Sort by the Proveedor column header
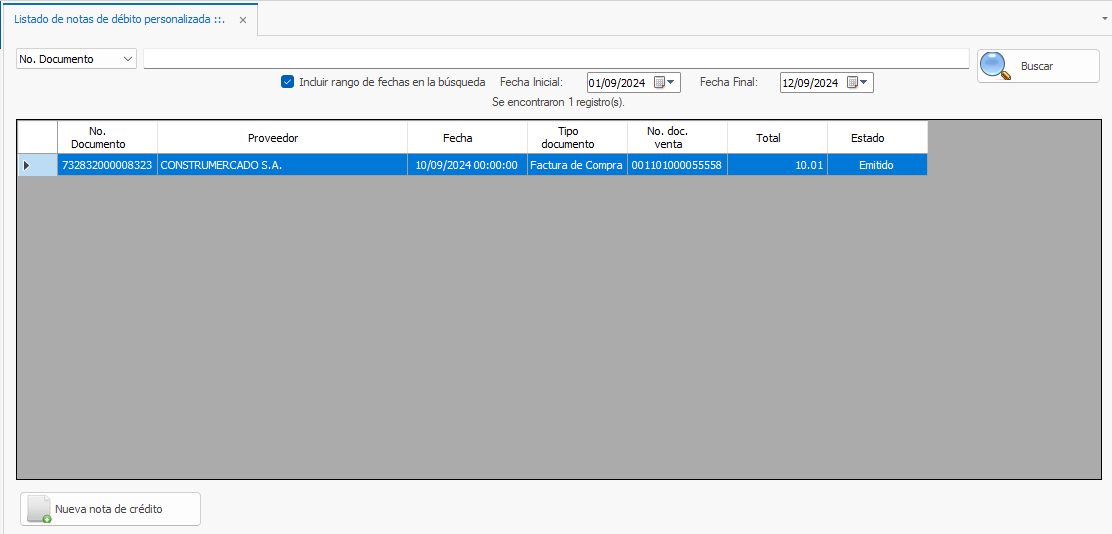Viewport: 1112px width, 534px height. 273,138
